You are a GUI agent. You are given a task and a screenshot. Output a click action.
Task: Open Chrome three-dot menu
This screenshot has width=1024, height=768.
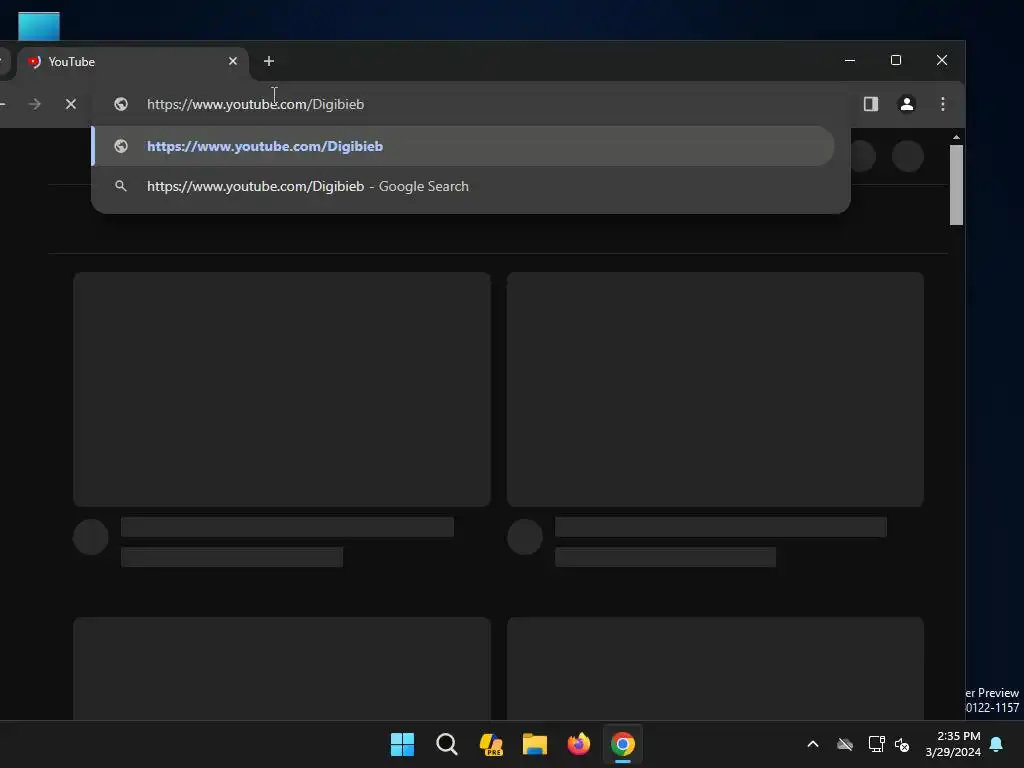coord(942,104)
